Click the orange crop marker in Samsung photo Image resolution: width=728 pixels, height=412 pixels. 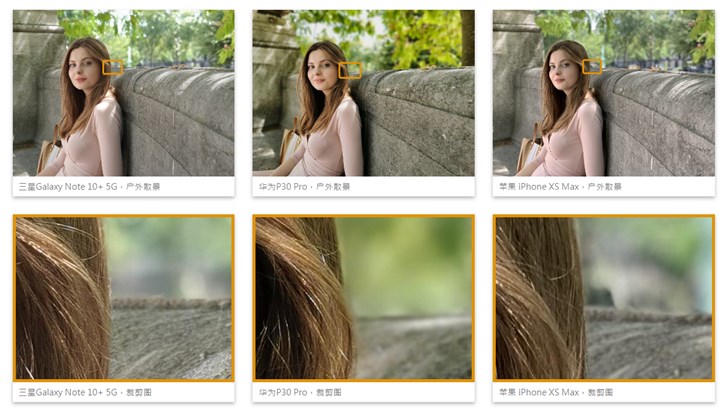pyautogui.click(x=113, y=67)
